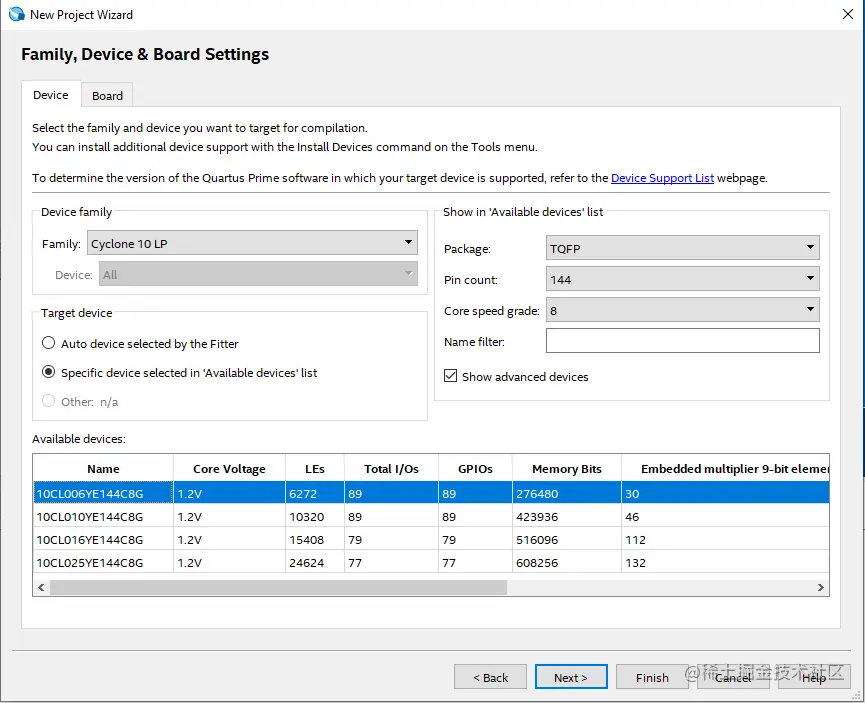Open the Device Support List link
Image resolution: width=865 pixels, height=703 pixels.
662,178
